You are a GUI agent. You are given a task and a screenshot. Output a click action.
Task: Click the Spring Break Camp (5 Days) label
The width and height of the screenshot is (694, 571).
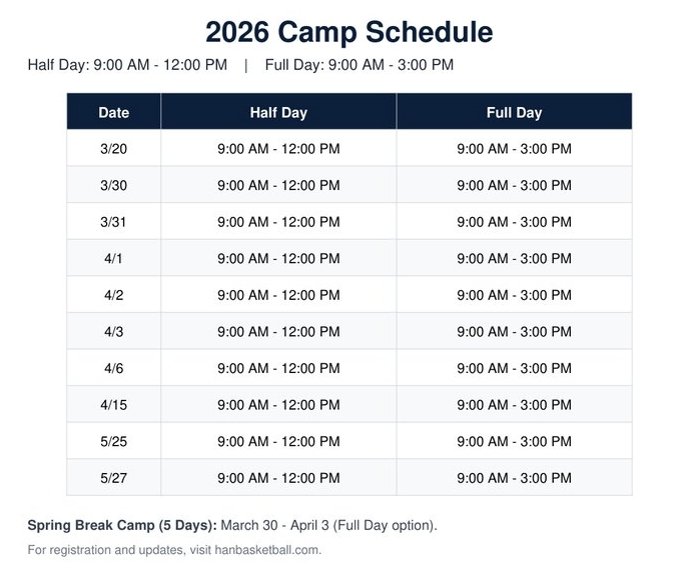click(x=121, y=524)
